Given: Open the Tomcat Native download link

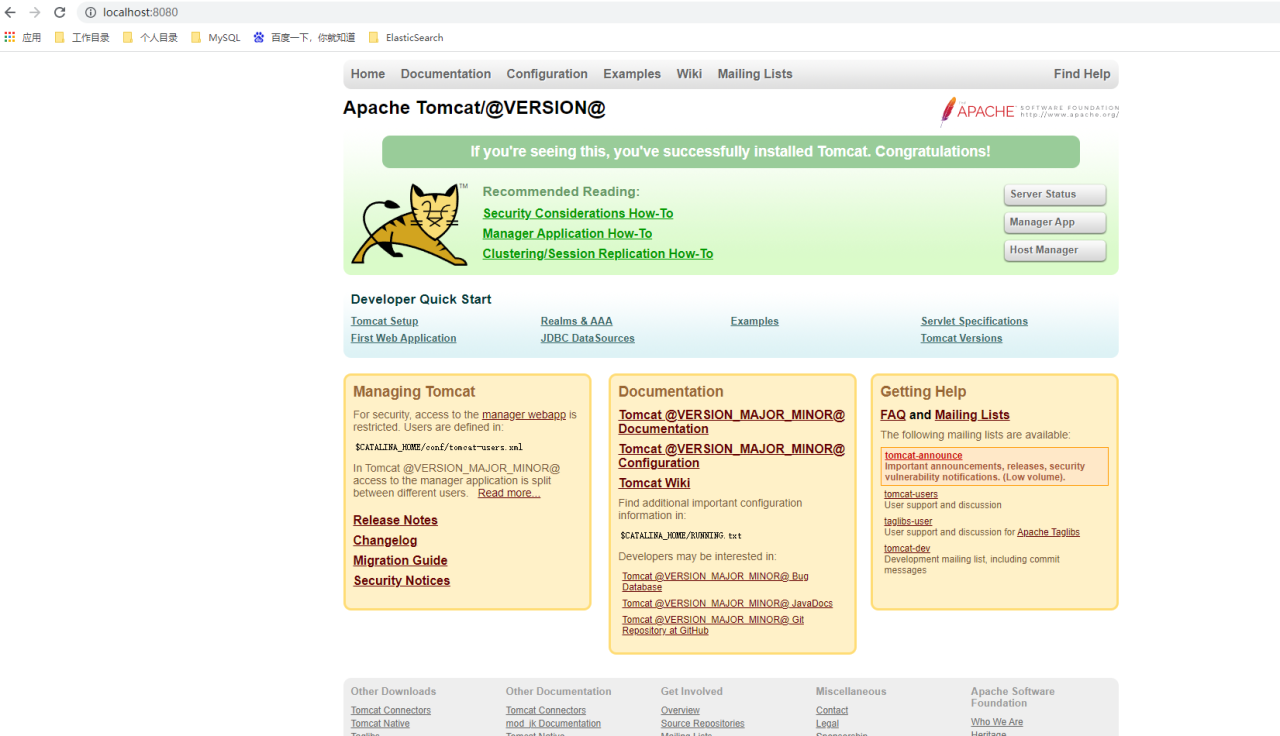Looking at the screenshot, I should coord(380,723).
